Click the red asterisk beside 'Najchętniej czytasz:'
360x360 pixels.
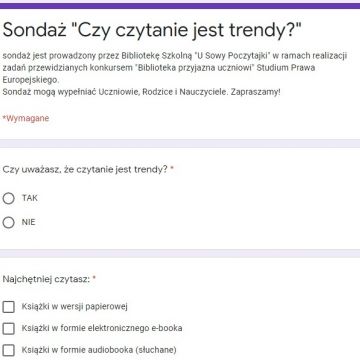click(94, 278)
